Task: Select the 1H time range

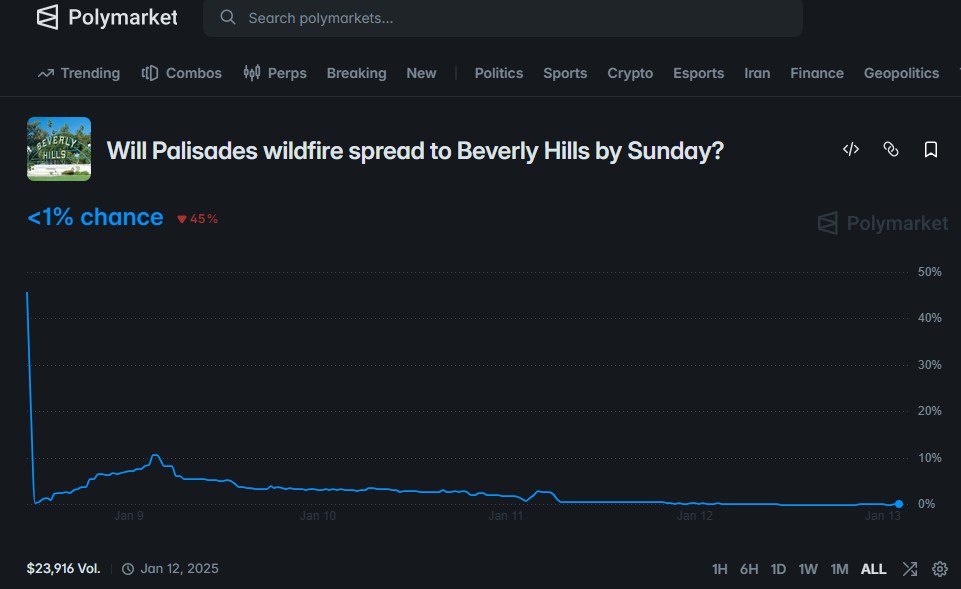Action: click(x=720, y=569)
